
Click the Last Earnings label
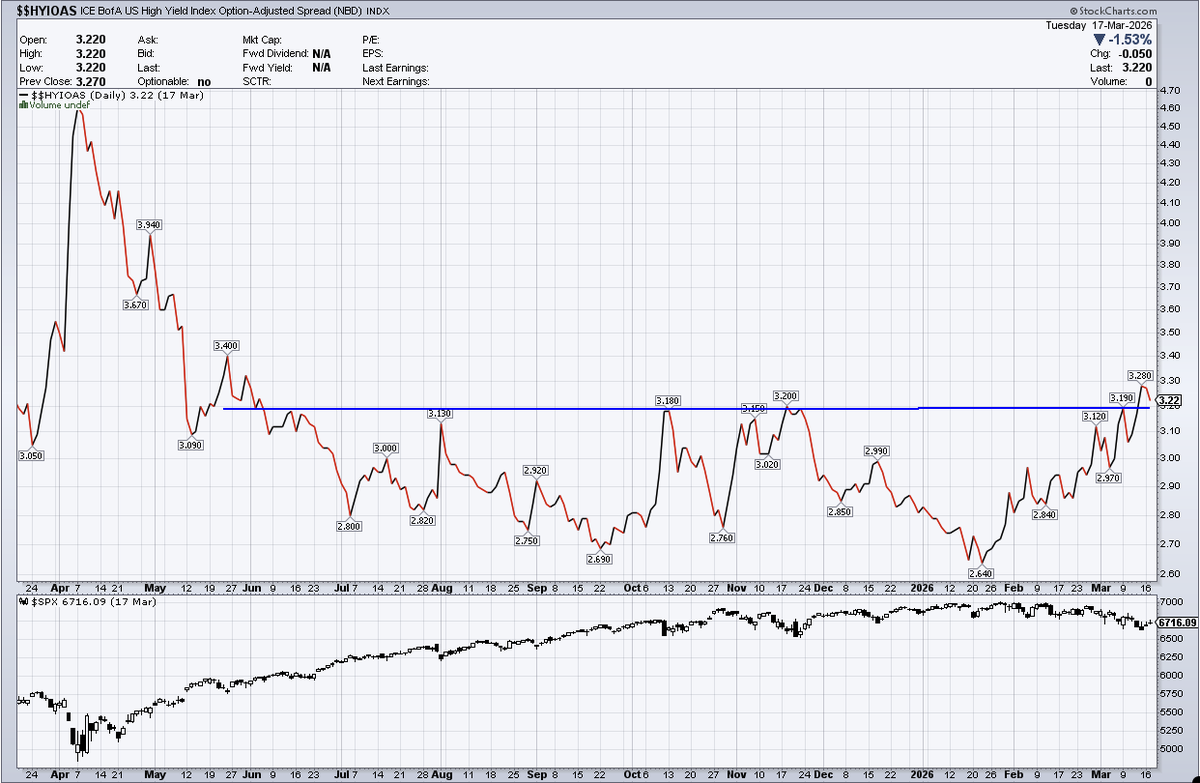click(x=395, y=67)
